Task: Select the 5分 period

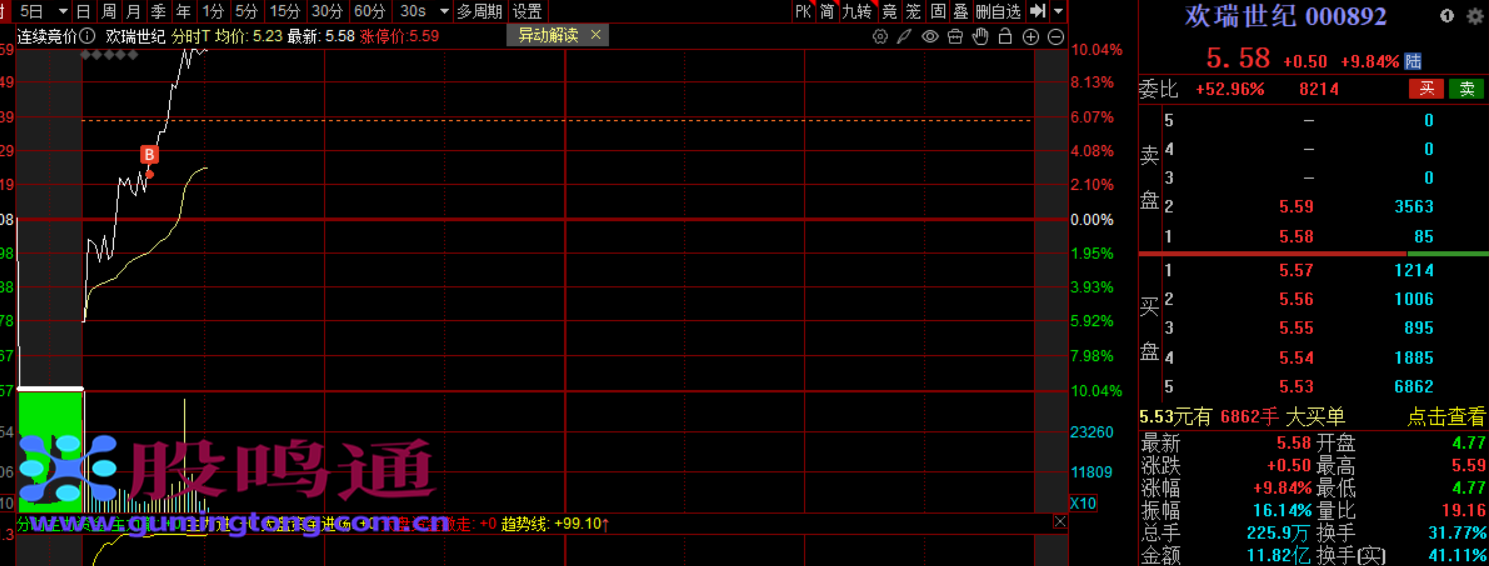Action: pyautogui.click(x=246, y=11)
